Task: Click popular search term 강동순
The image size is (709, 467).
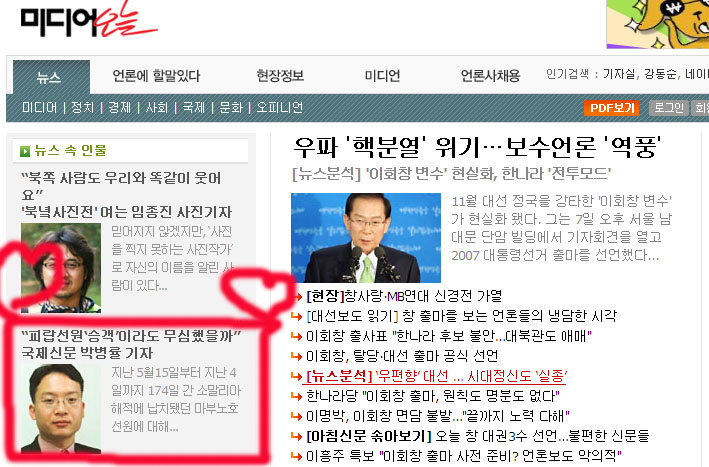Action: pos(660,74)
